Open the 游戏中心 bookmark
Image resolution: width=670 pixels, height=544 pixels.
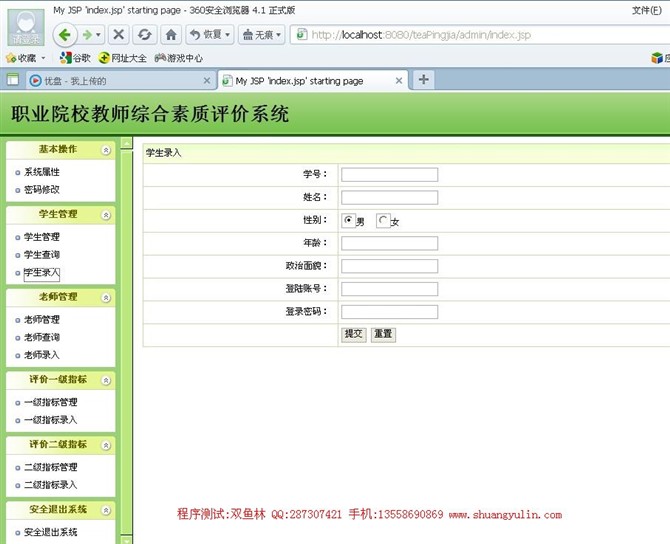tap(179, 58)
